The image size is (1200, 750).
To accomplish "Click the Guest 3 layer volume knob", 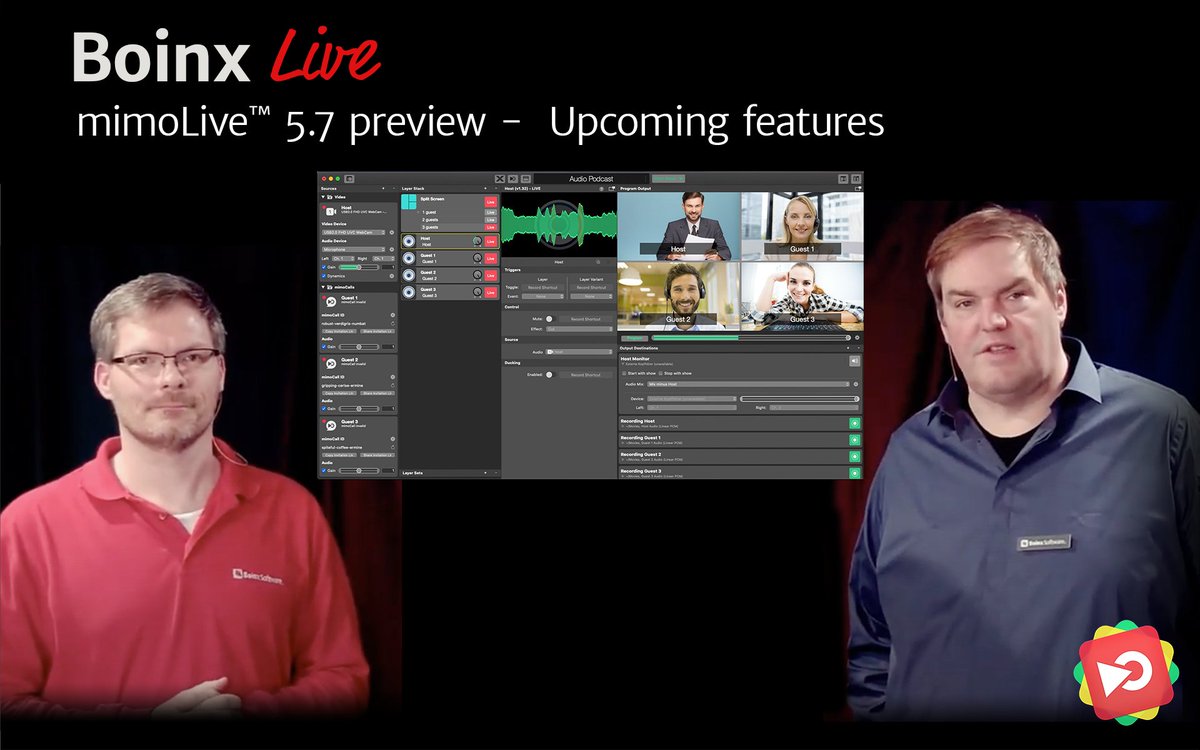I will (477, 292).
